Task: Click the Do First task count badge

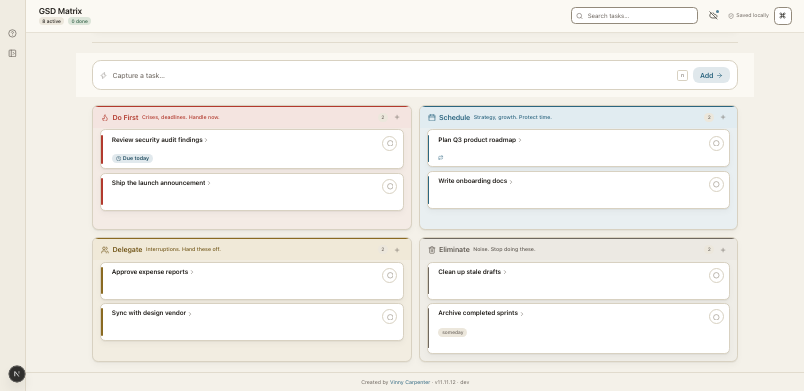Action: 383,117
